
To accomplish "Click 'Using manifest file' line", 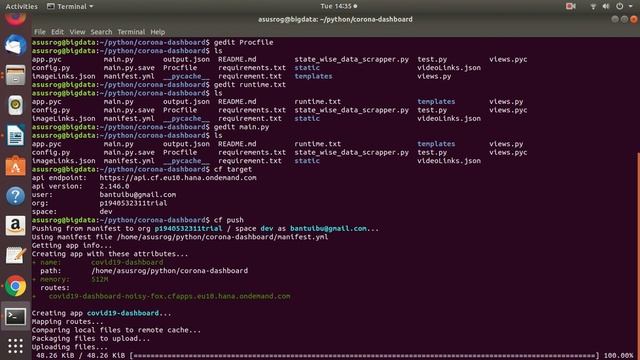I will pyautogui.click(x=180, y=237).
